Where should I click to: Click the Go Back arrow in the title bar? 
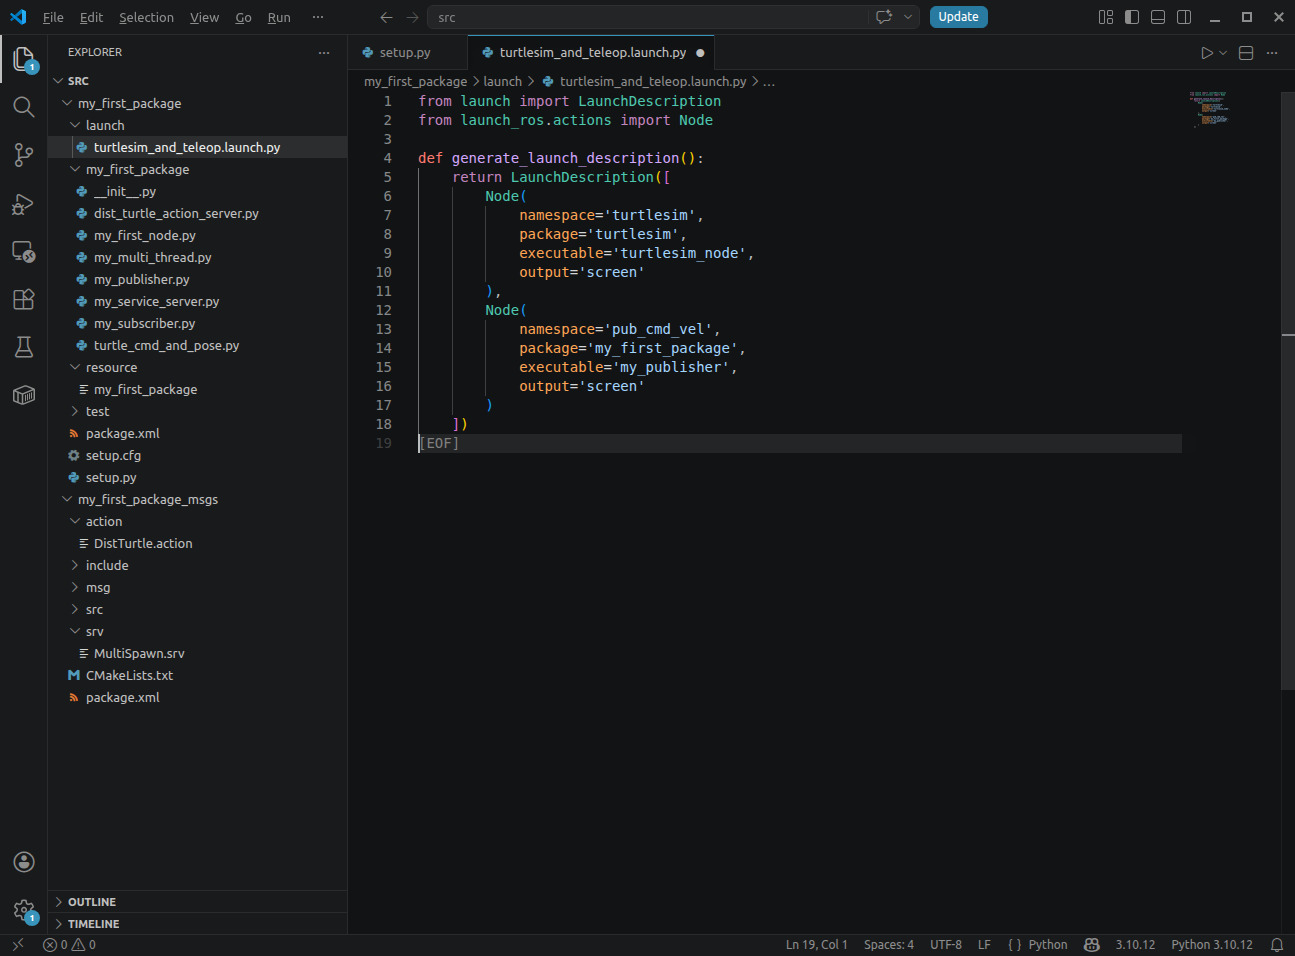pos(387,17)
